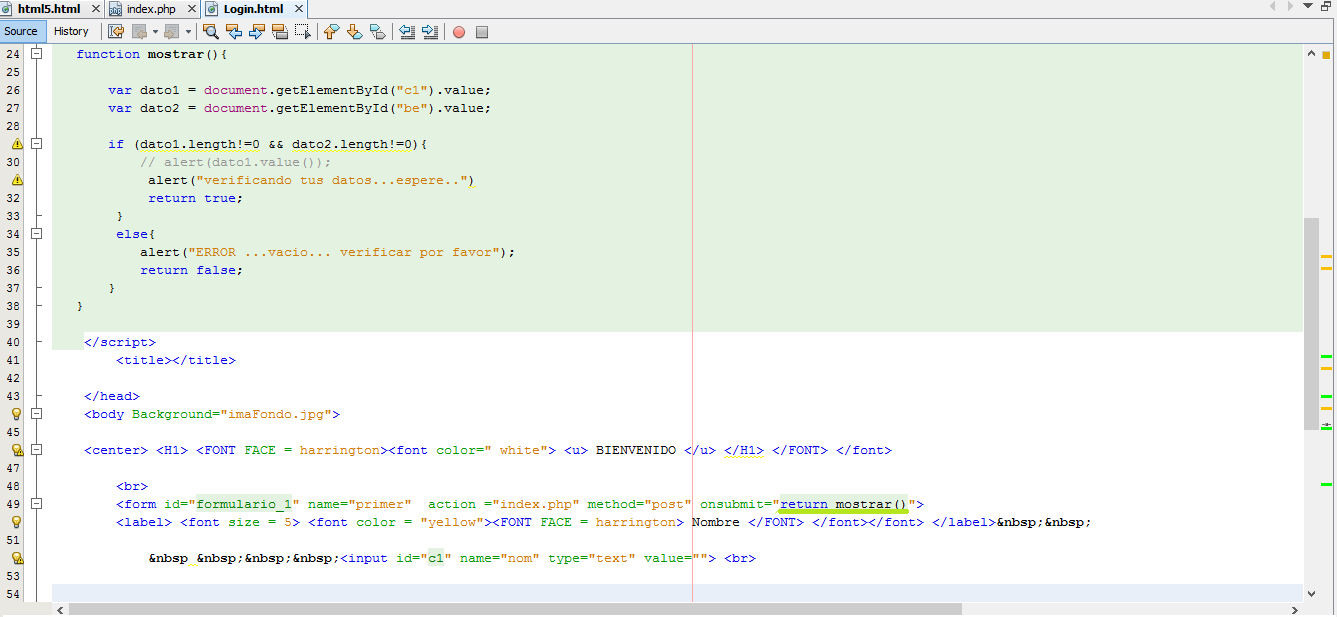The width and height of the screenshot is (1338, 617).
Task: Close the Login.html tab
Action: point(297,9)
